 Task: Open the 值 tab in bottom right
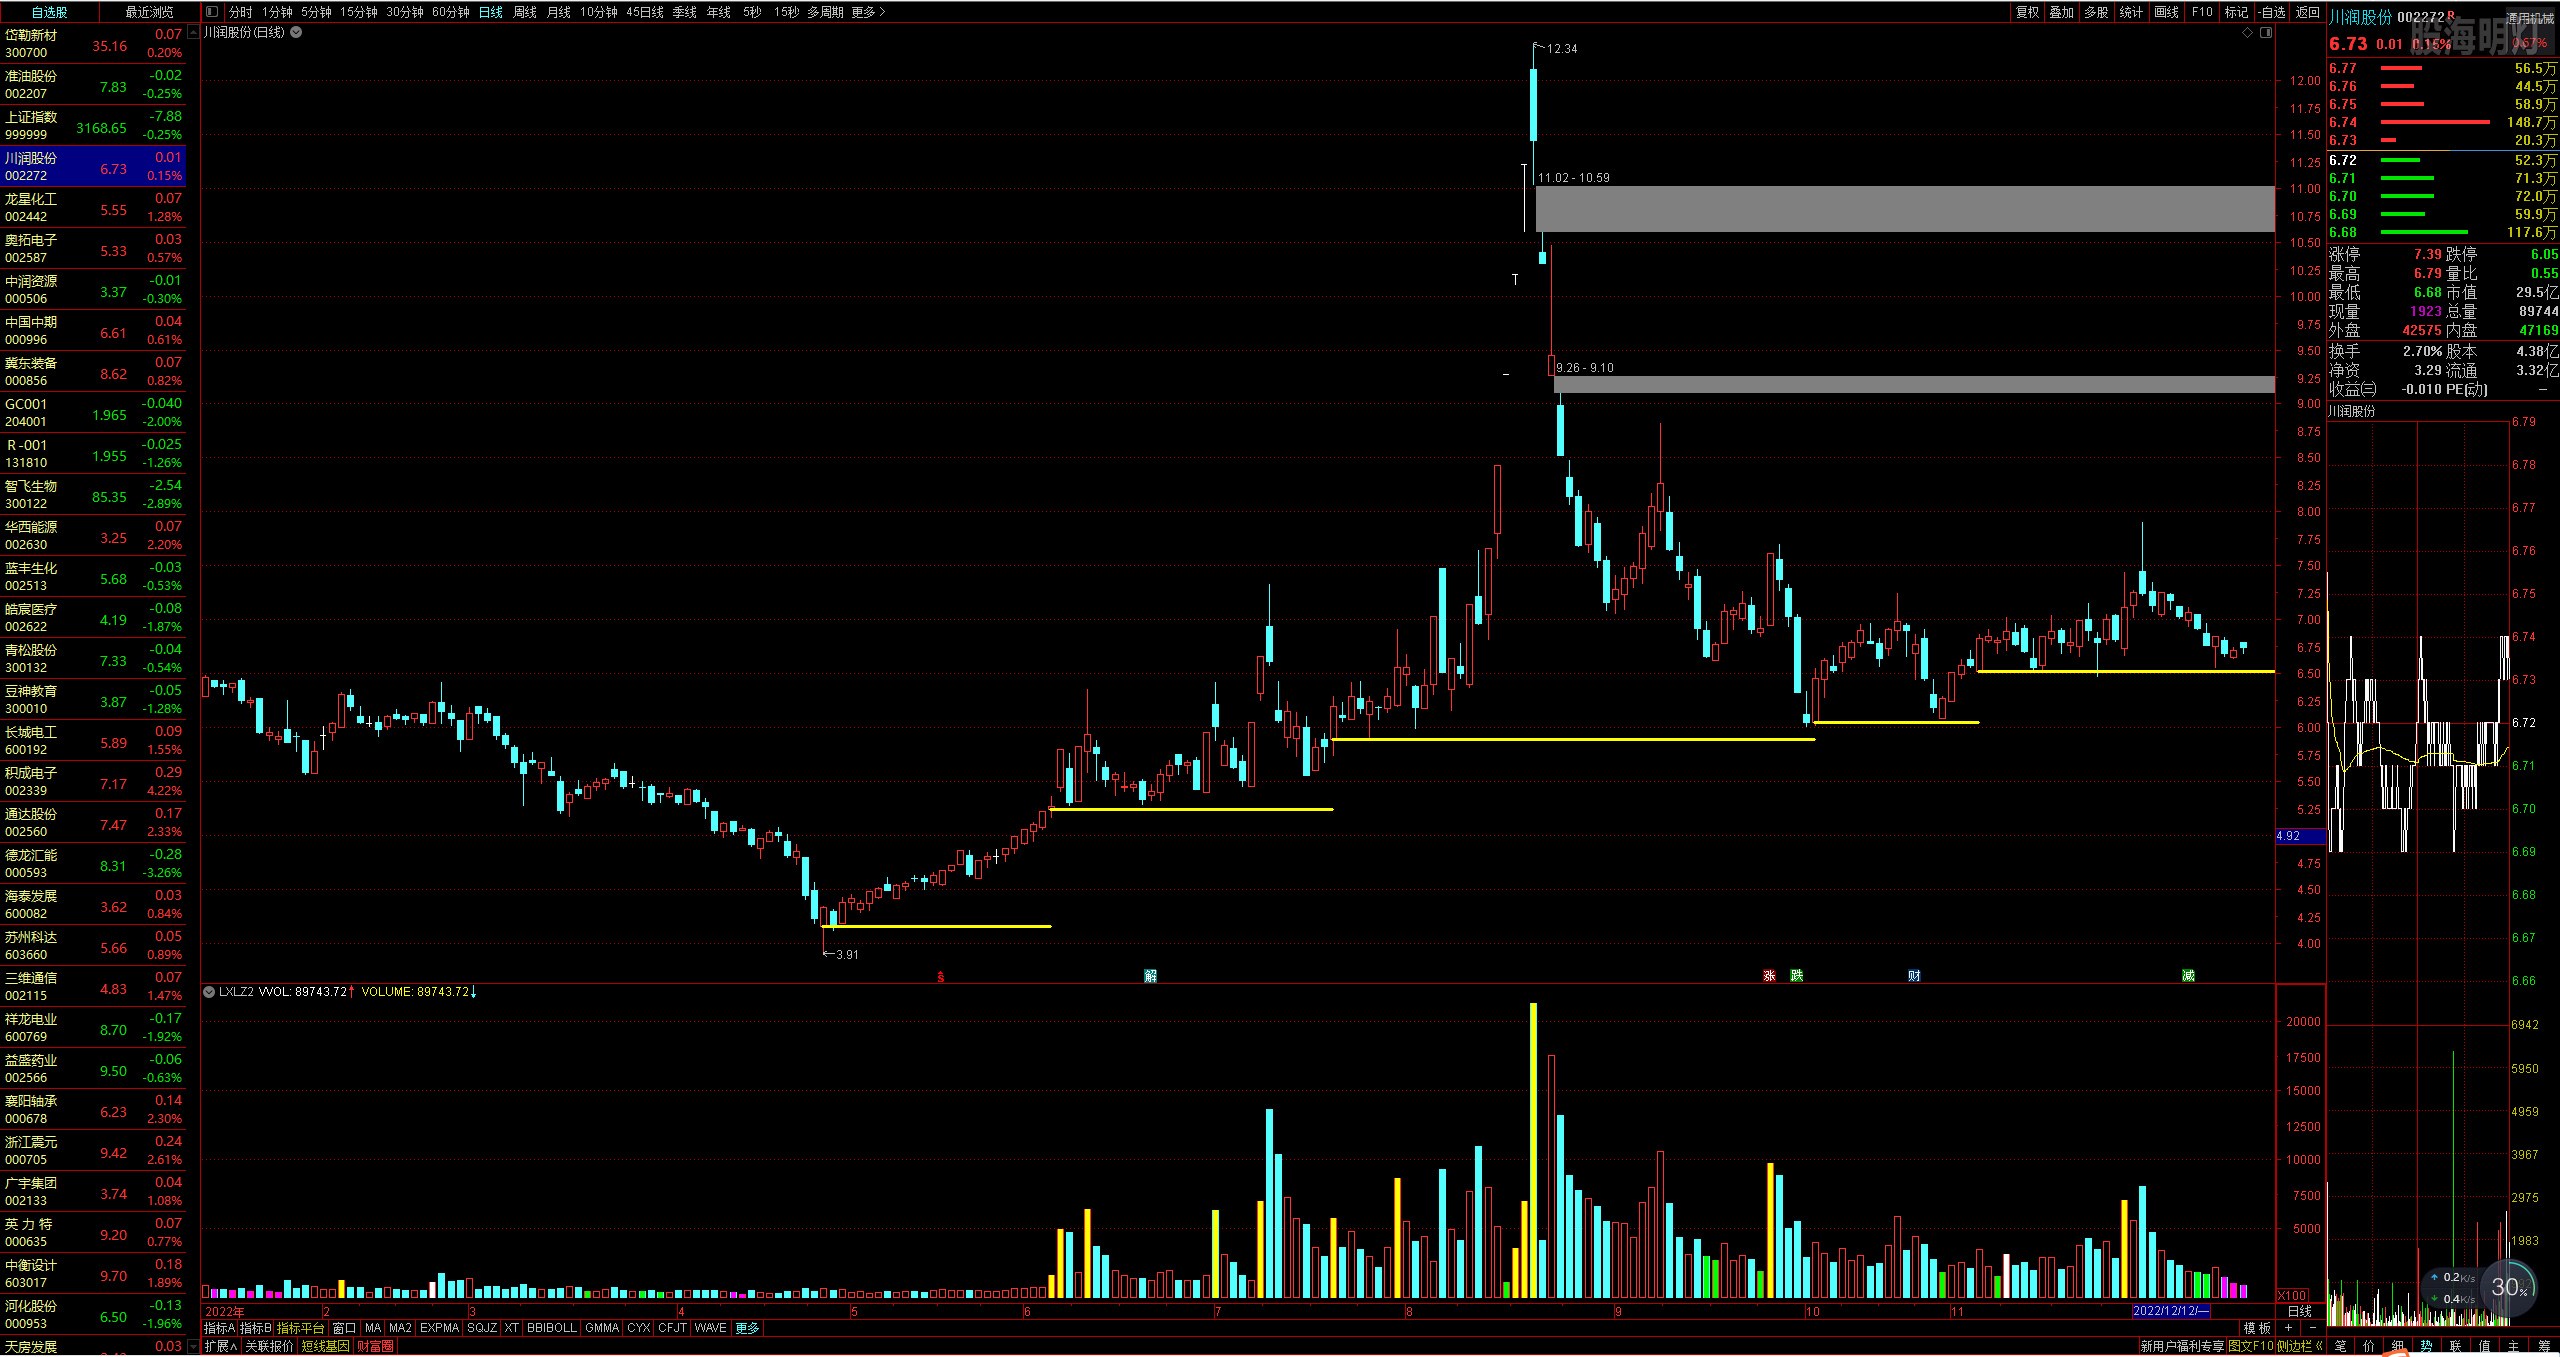click(x=2484, y=1347)
